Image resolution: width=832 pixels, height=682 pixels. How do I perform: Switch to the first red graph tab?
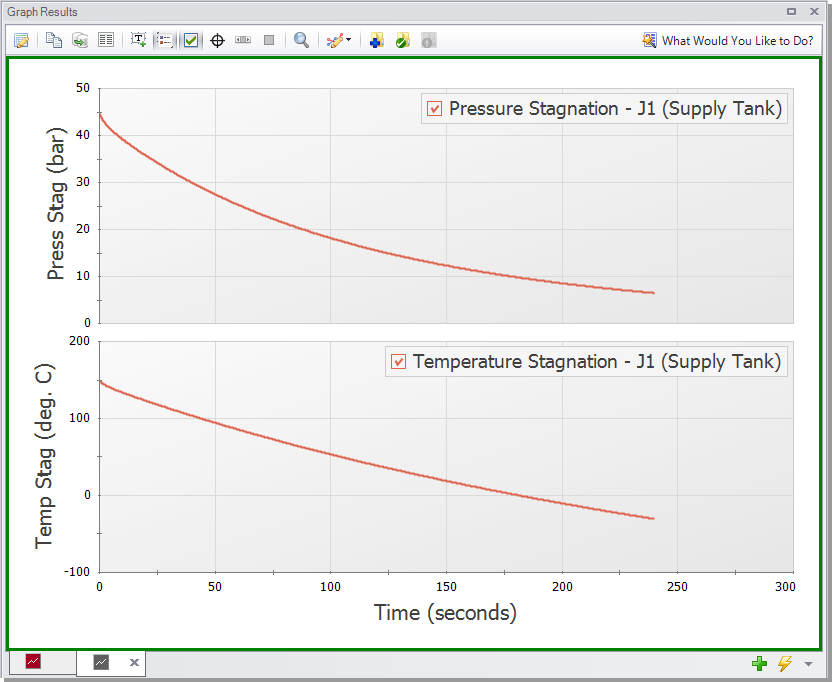click(34, 662)
